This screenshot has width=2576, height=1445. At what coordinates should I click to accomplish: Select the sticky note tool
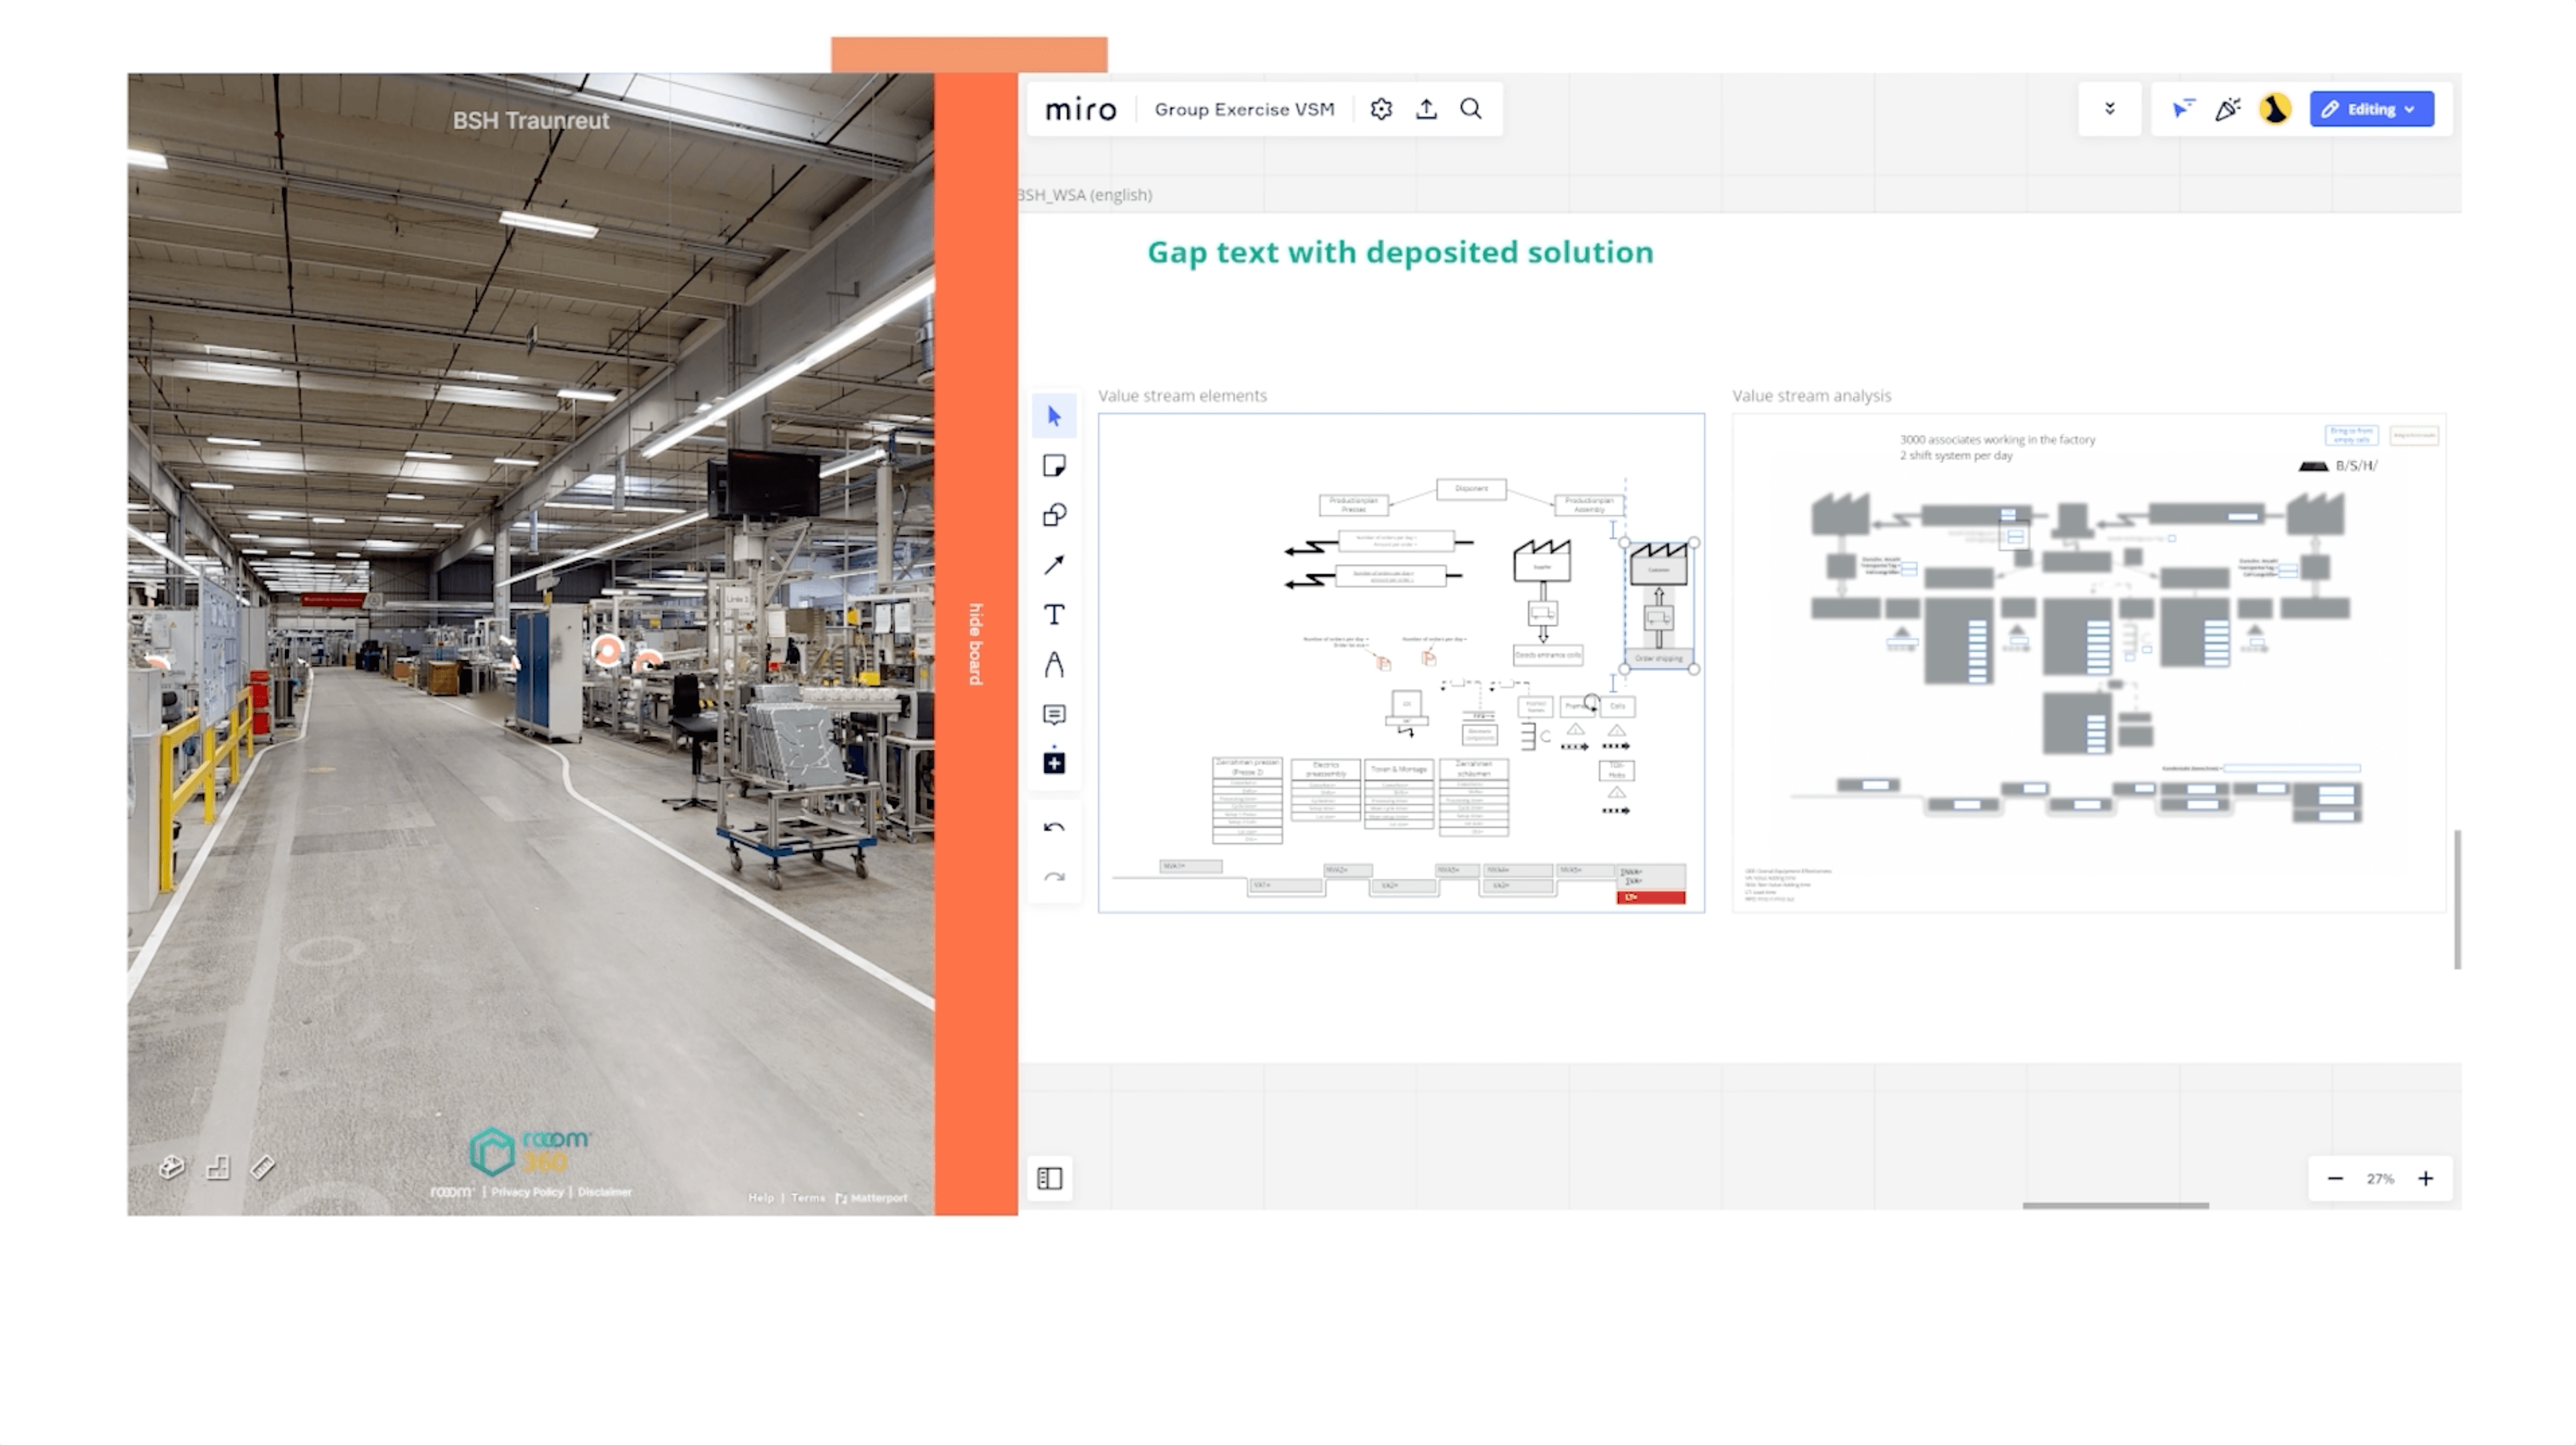(1054, 465)
